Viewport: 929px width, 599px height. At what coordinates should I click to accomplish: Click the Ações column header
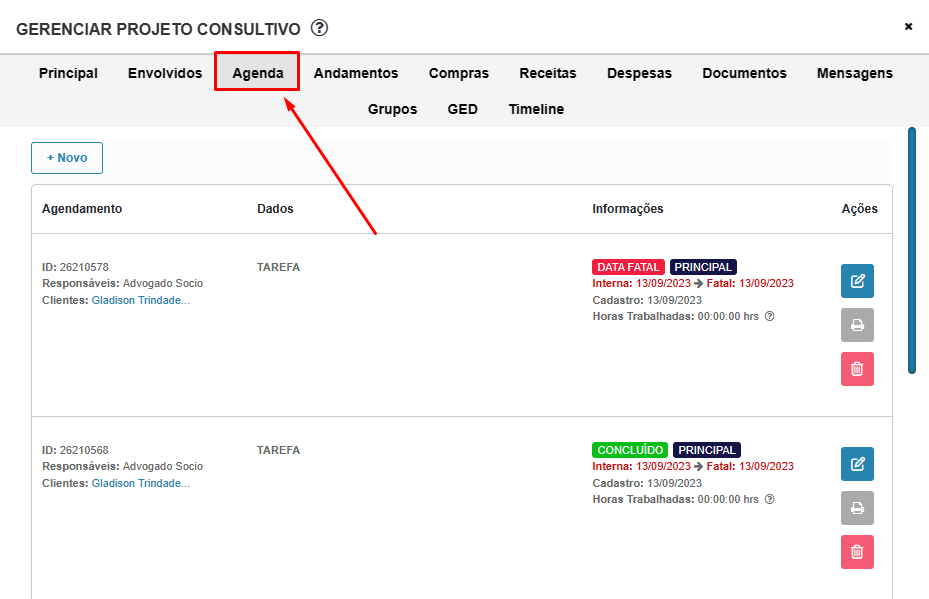tap(859, 209)
